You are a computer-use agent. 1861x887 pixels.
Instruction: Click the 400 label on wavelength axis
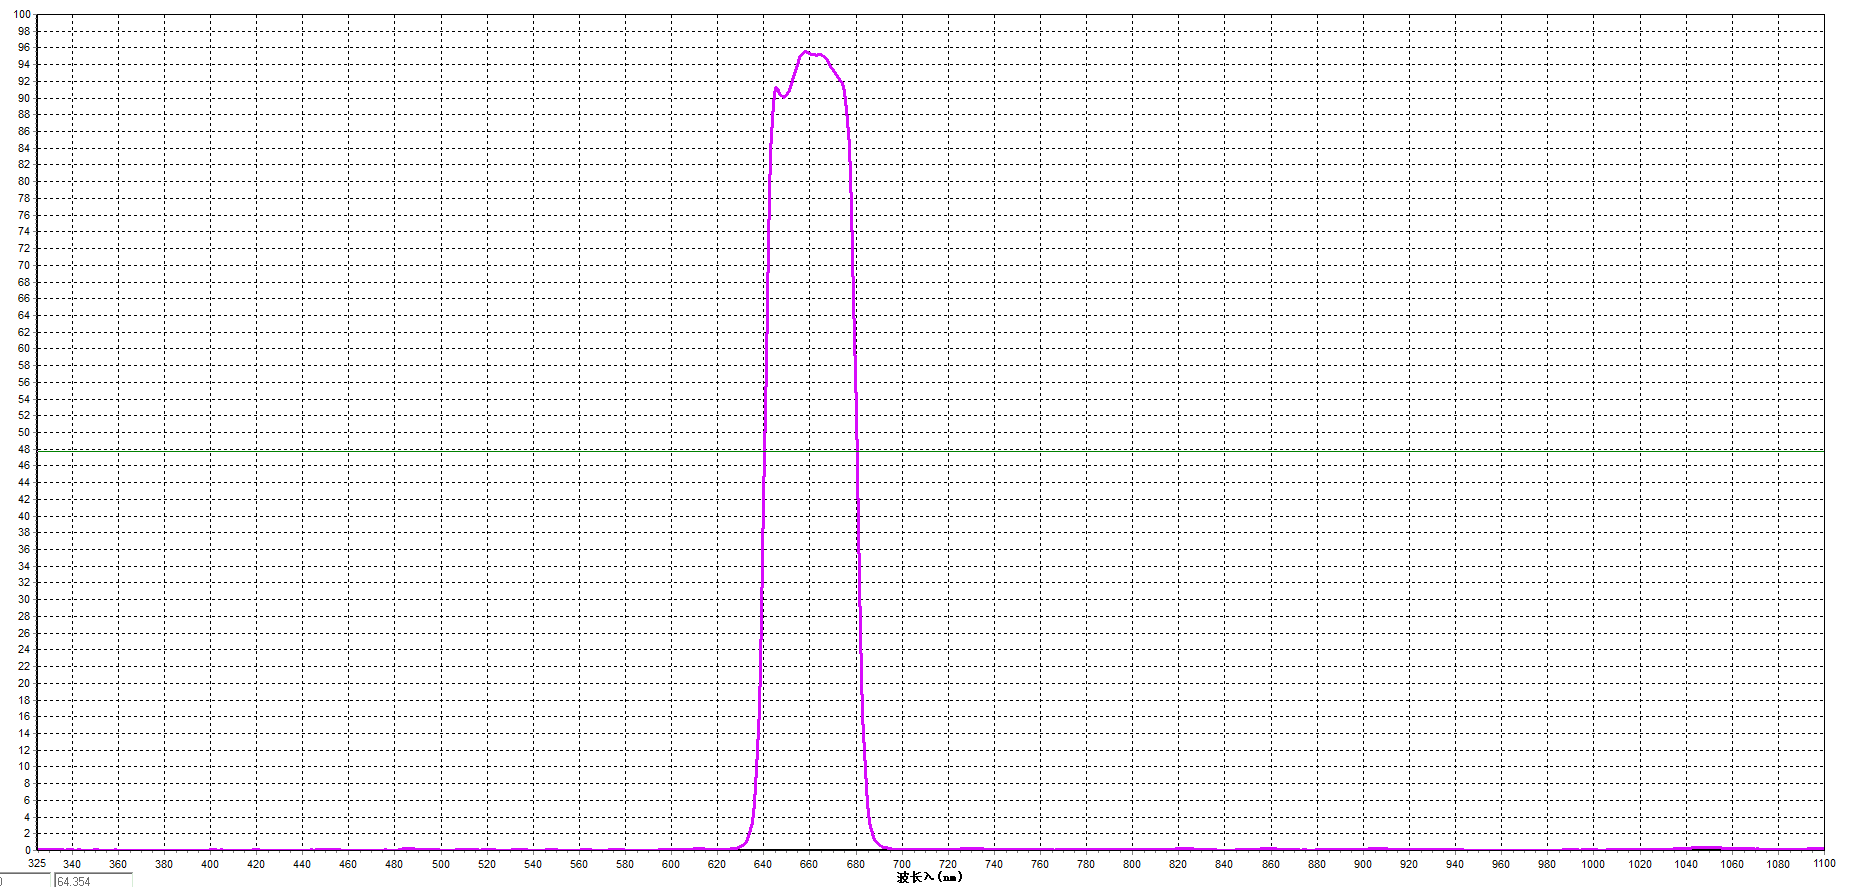[210, 864]
